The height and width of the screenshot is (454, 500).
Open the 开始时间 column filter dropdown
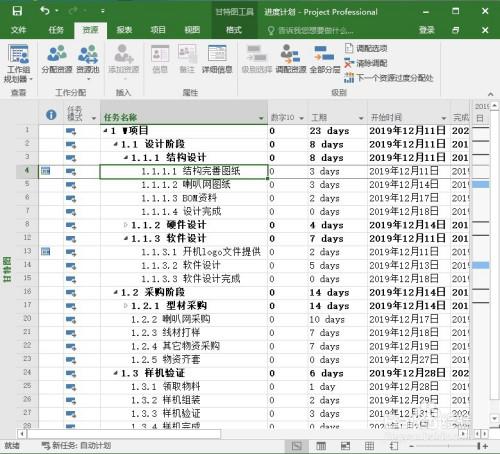[x=444, y=118]
